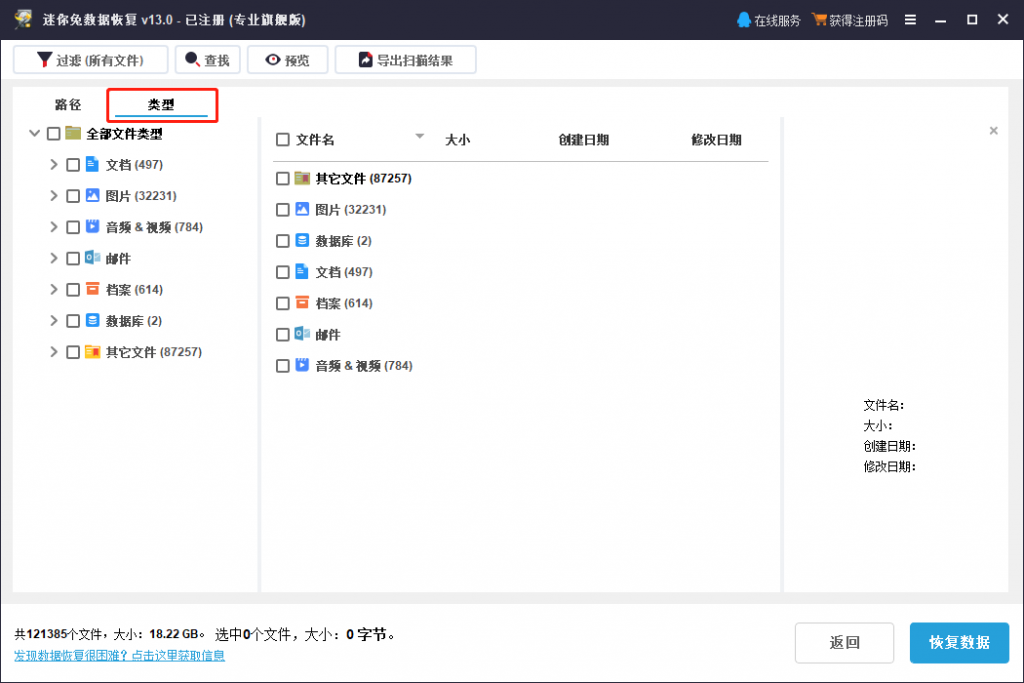Screen dimensions: 1024x683
Task: Click 导出扫描结果 button label
Action: coord(415,61)
